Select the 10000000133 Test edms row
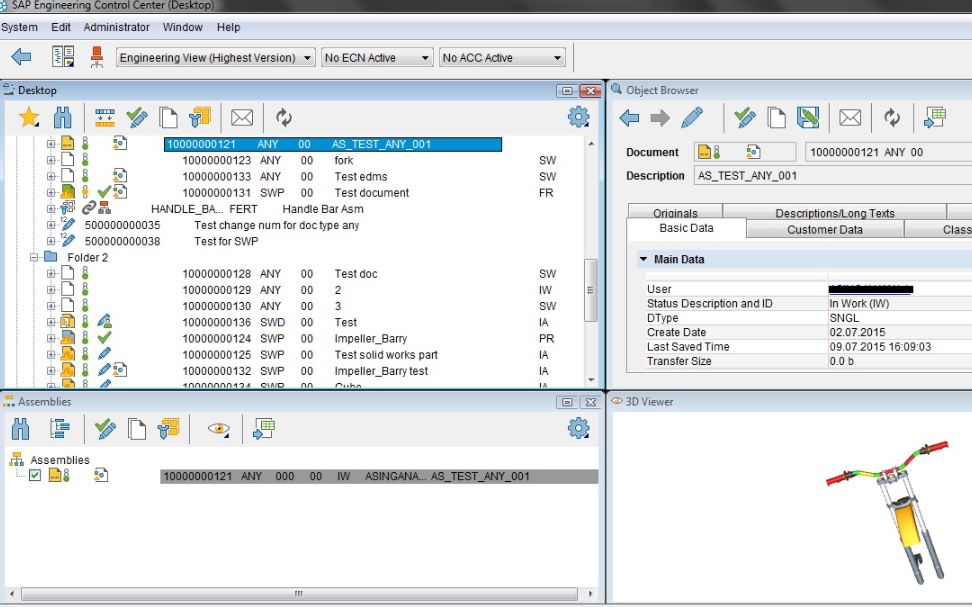The height and width of the screenshot is (607, 972). pos(310,177)
